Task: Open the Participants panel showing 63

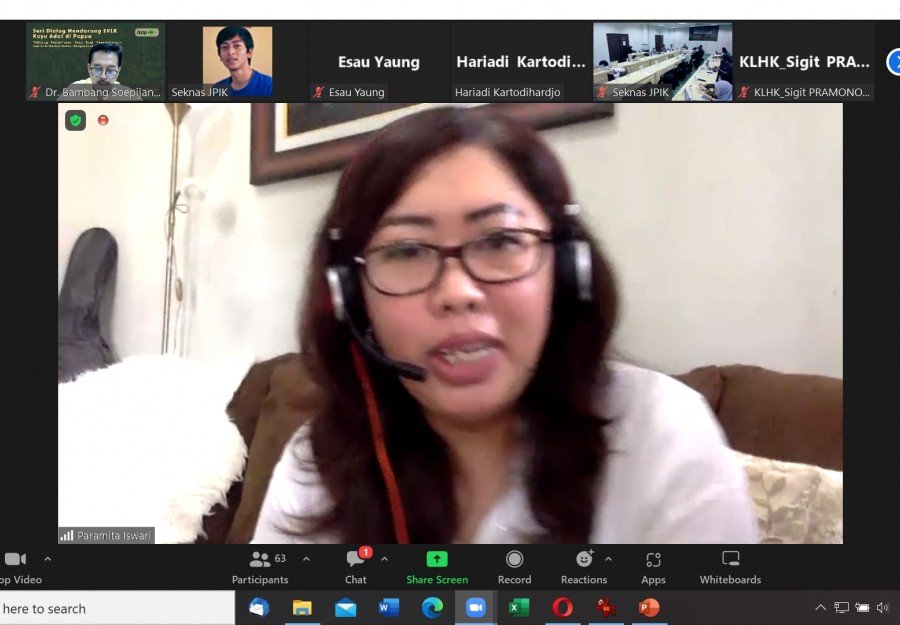Action: (260, 568)
